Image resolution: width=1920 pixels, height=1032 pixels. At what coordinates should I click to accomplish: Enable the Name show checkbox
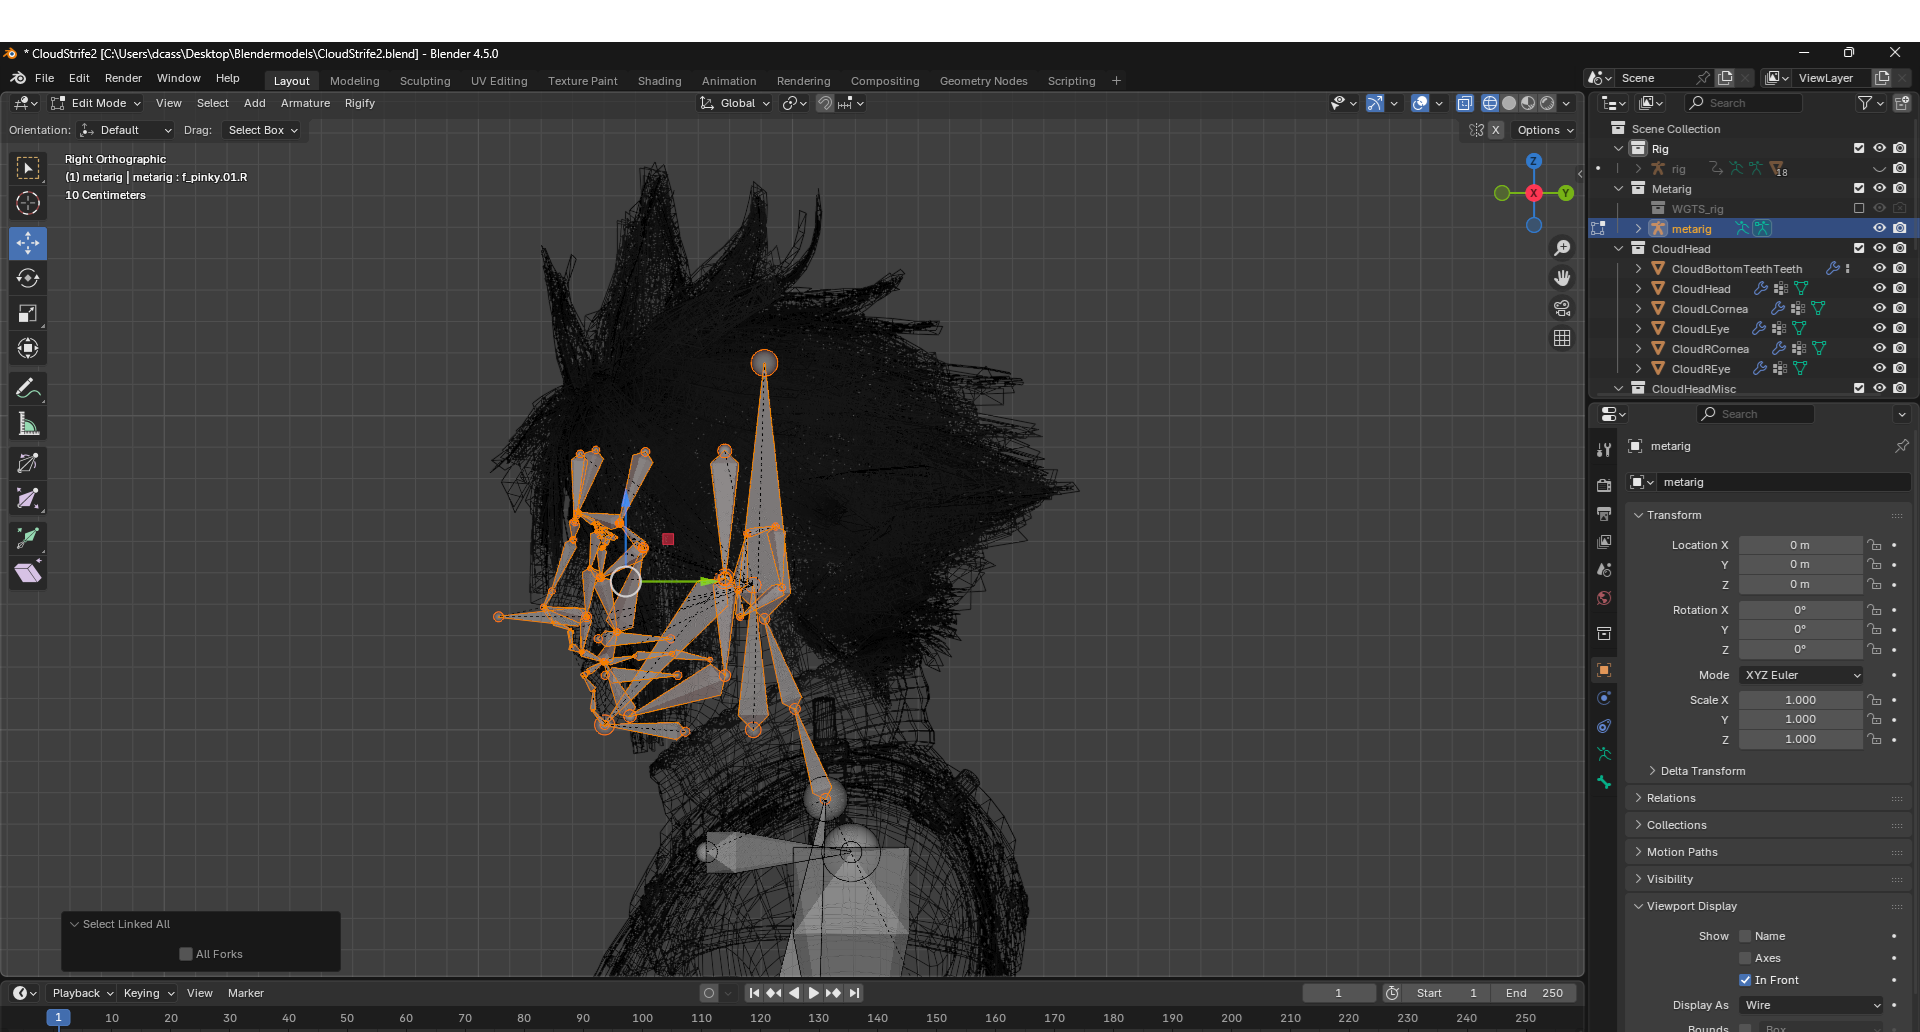(x=1745, y=936)
